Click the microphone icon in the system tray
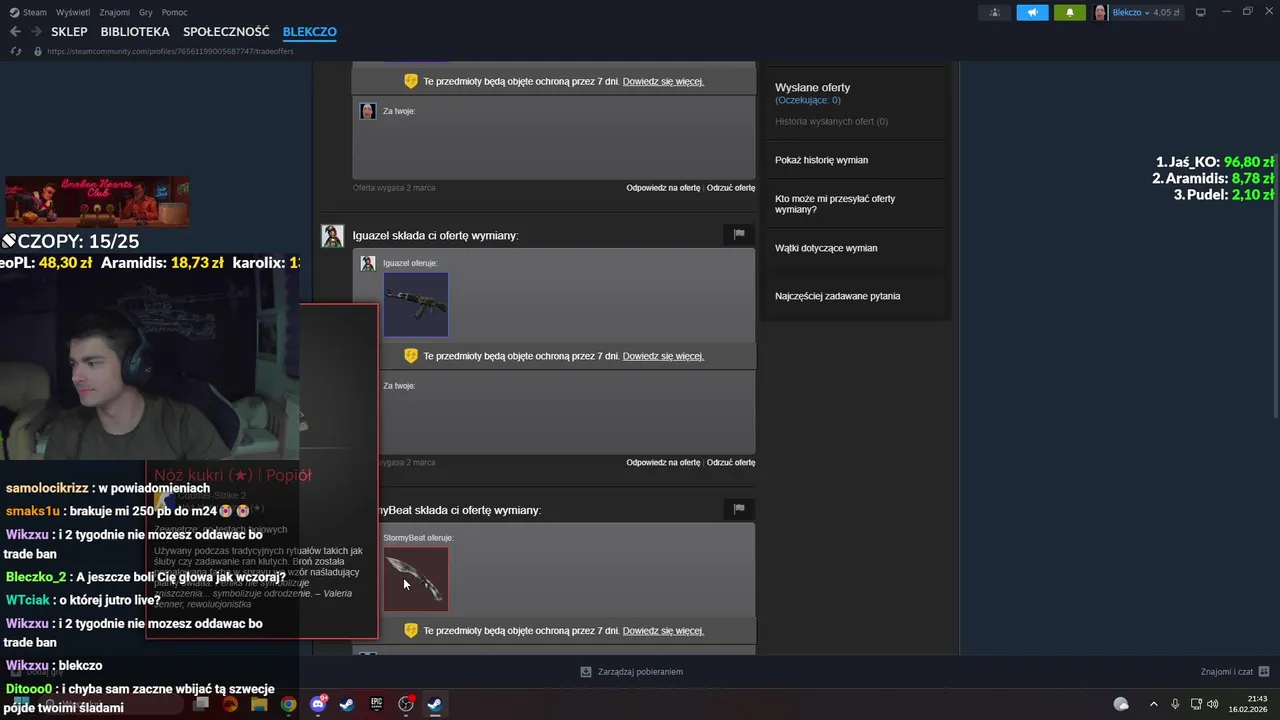This screenshot has width=1280, height=720. pyautogui.click(x=1175, y=704)
